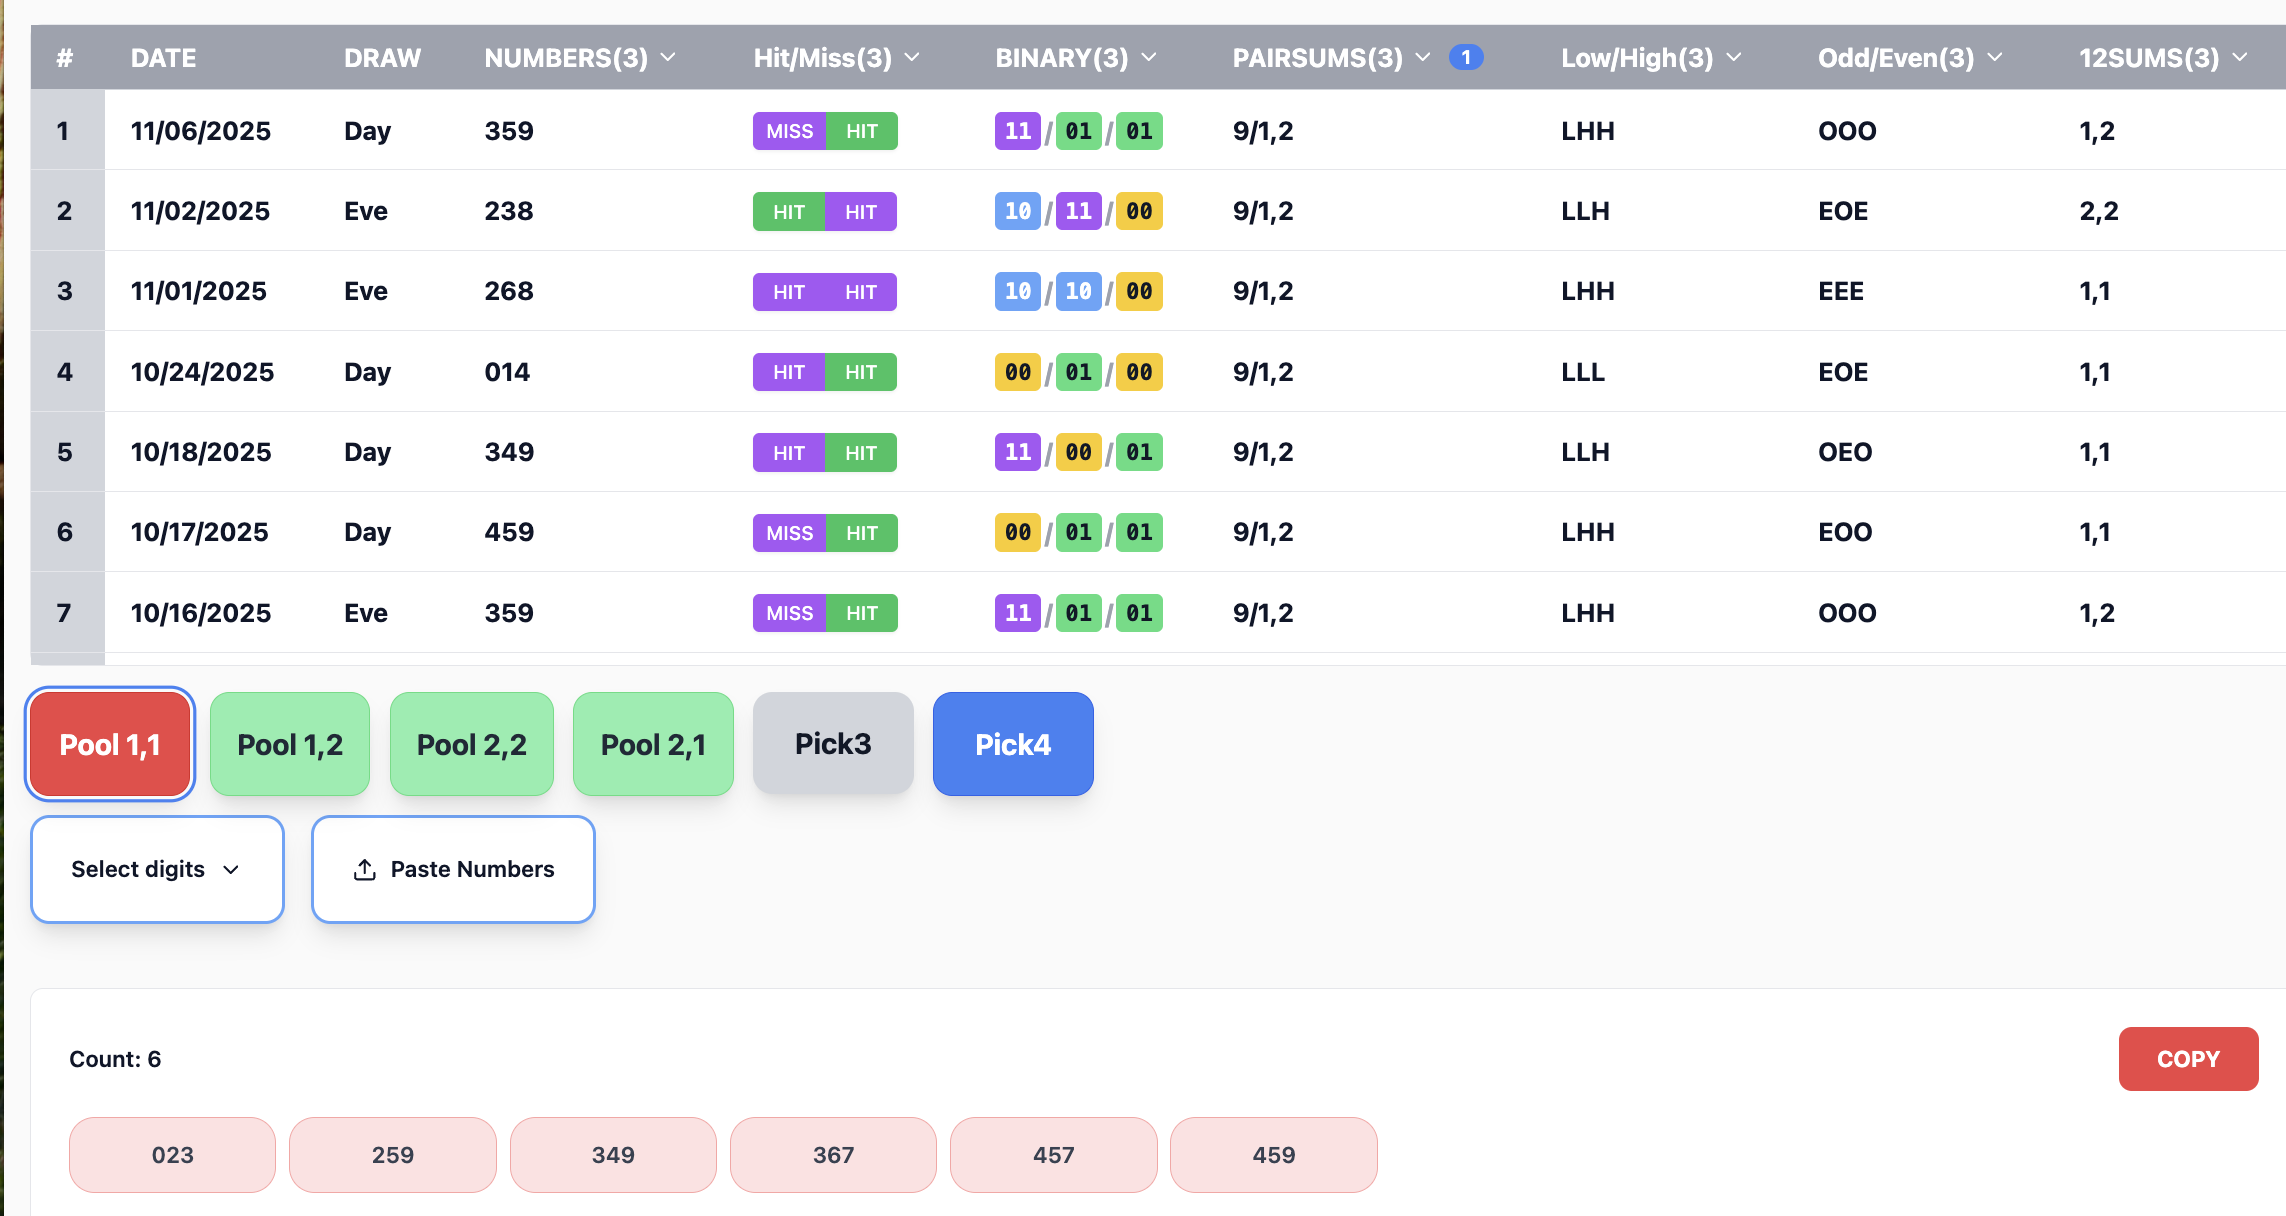
Task: Click the yellow 00 badge in row 2
Action: coord(1139,211)
